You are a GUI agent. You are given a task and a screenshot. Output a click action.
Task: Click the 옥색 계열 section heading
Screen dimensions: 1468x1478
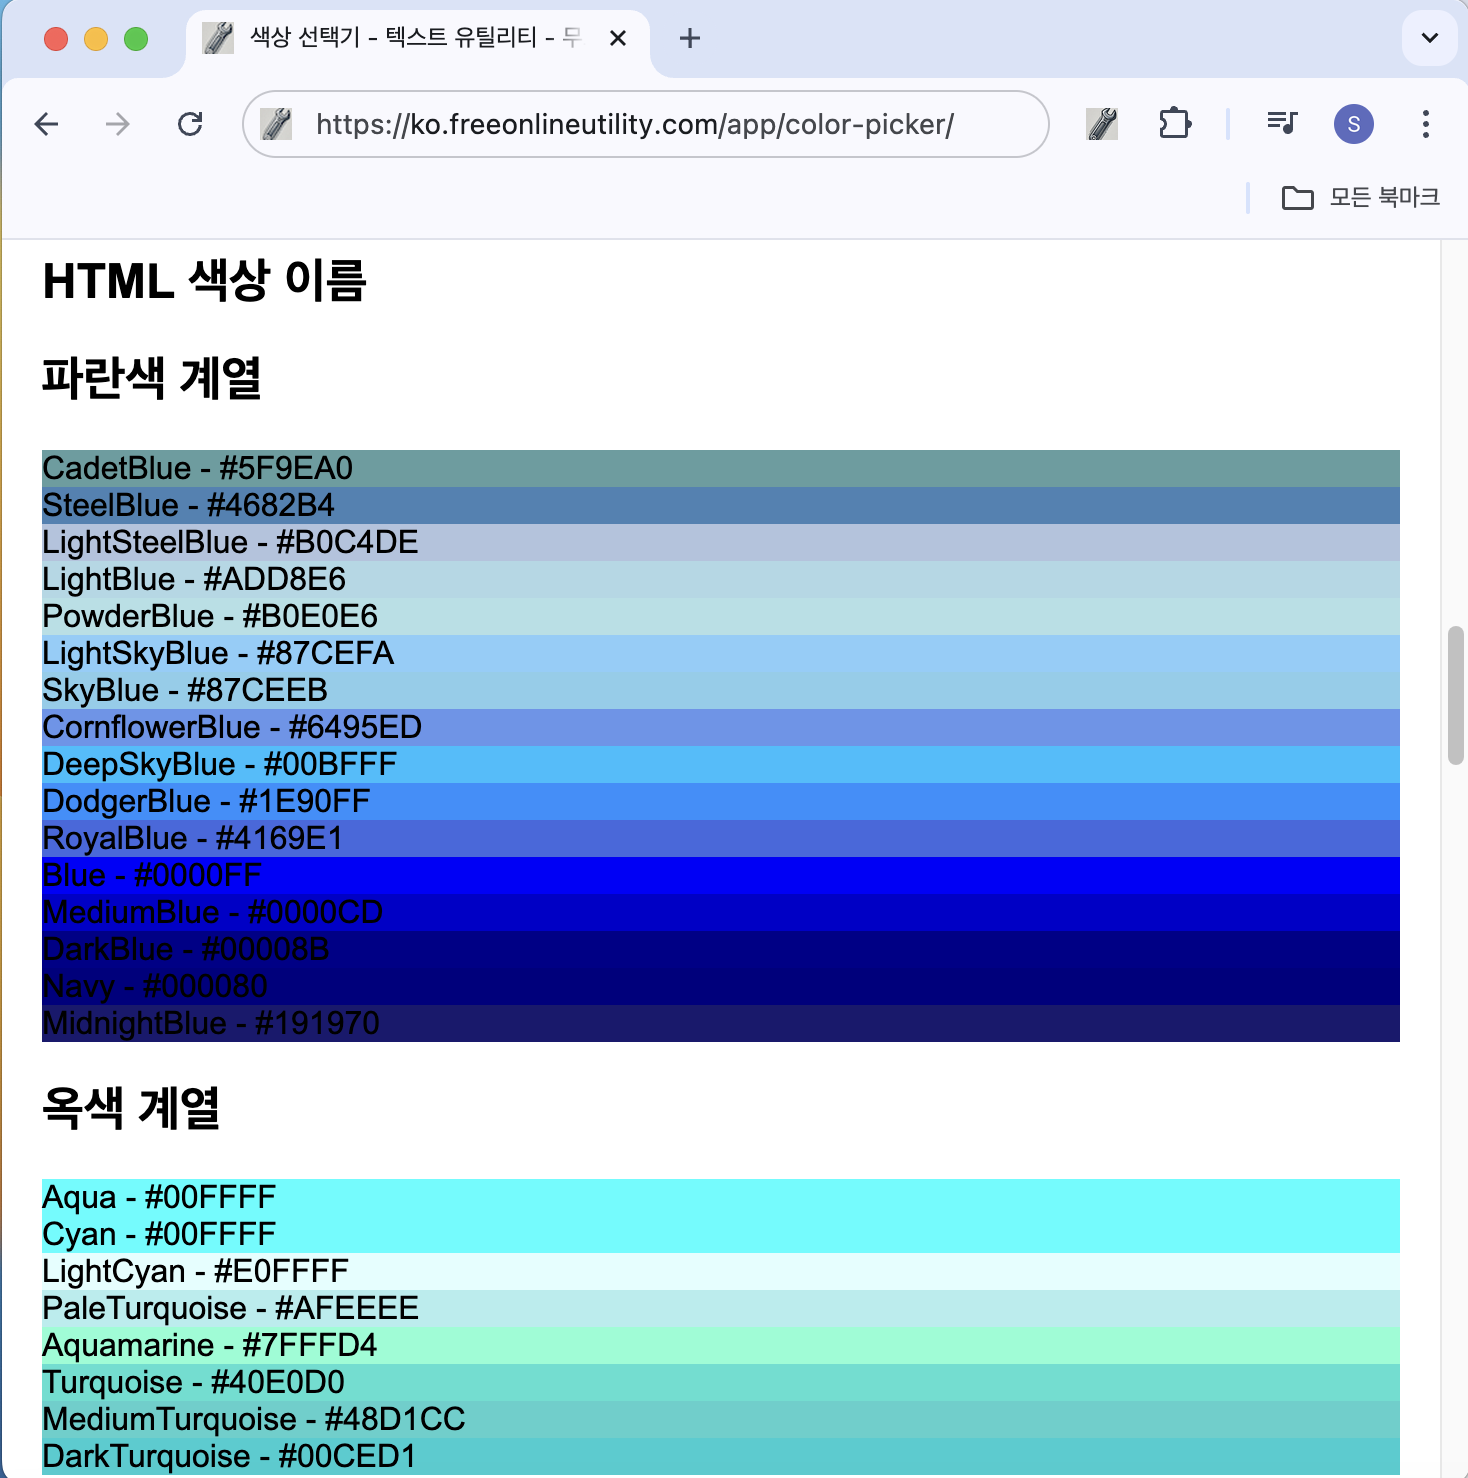click(131, 1108)
